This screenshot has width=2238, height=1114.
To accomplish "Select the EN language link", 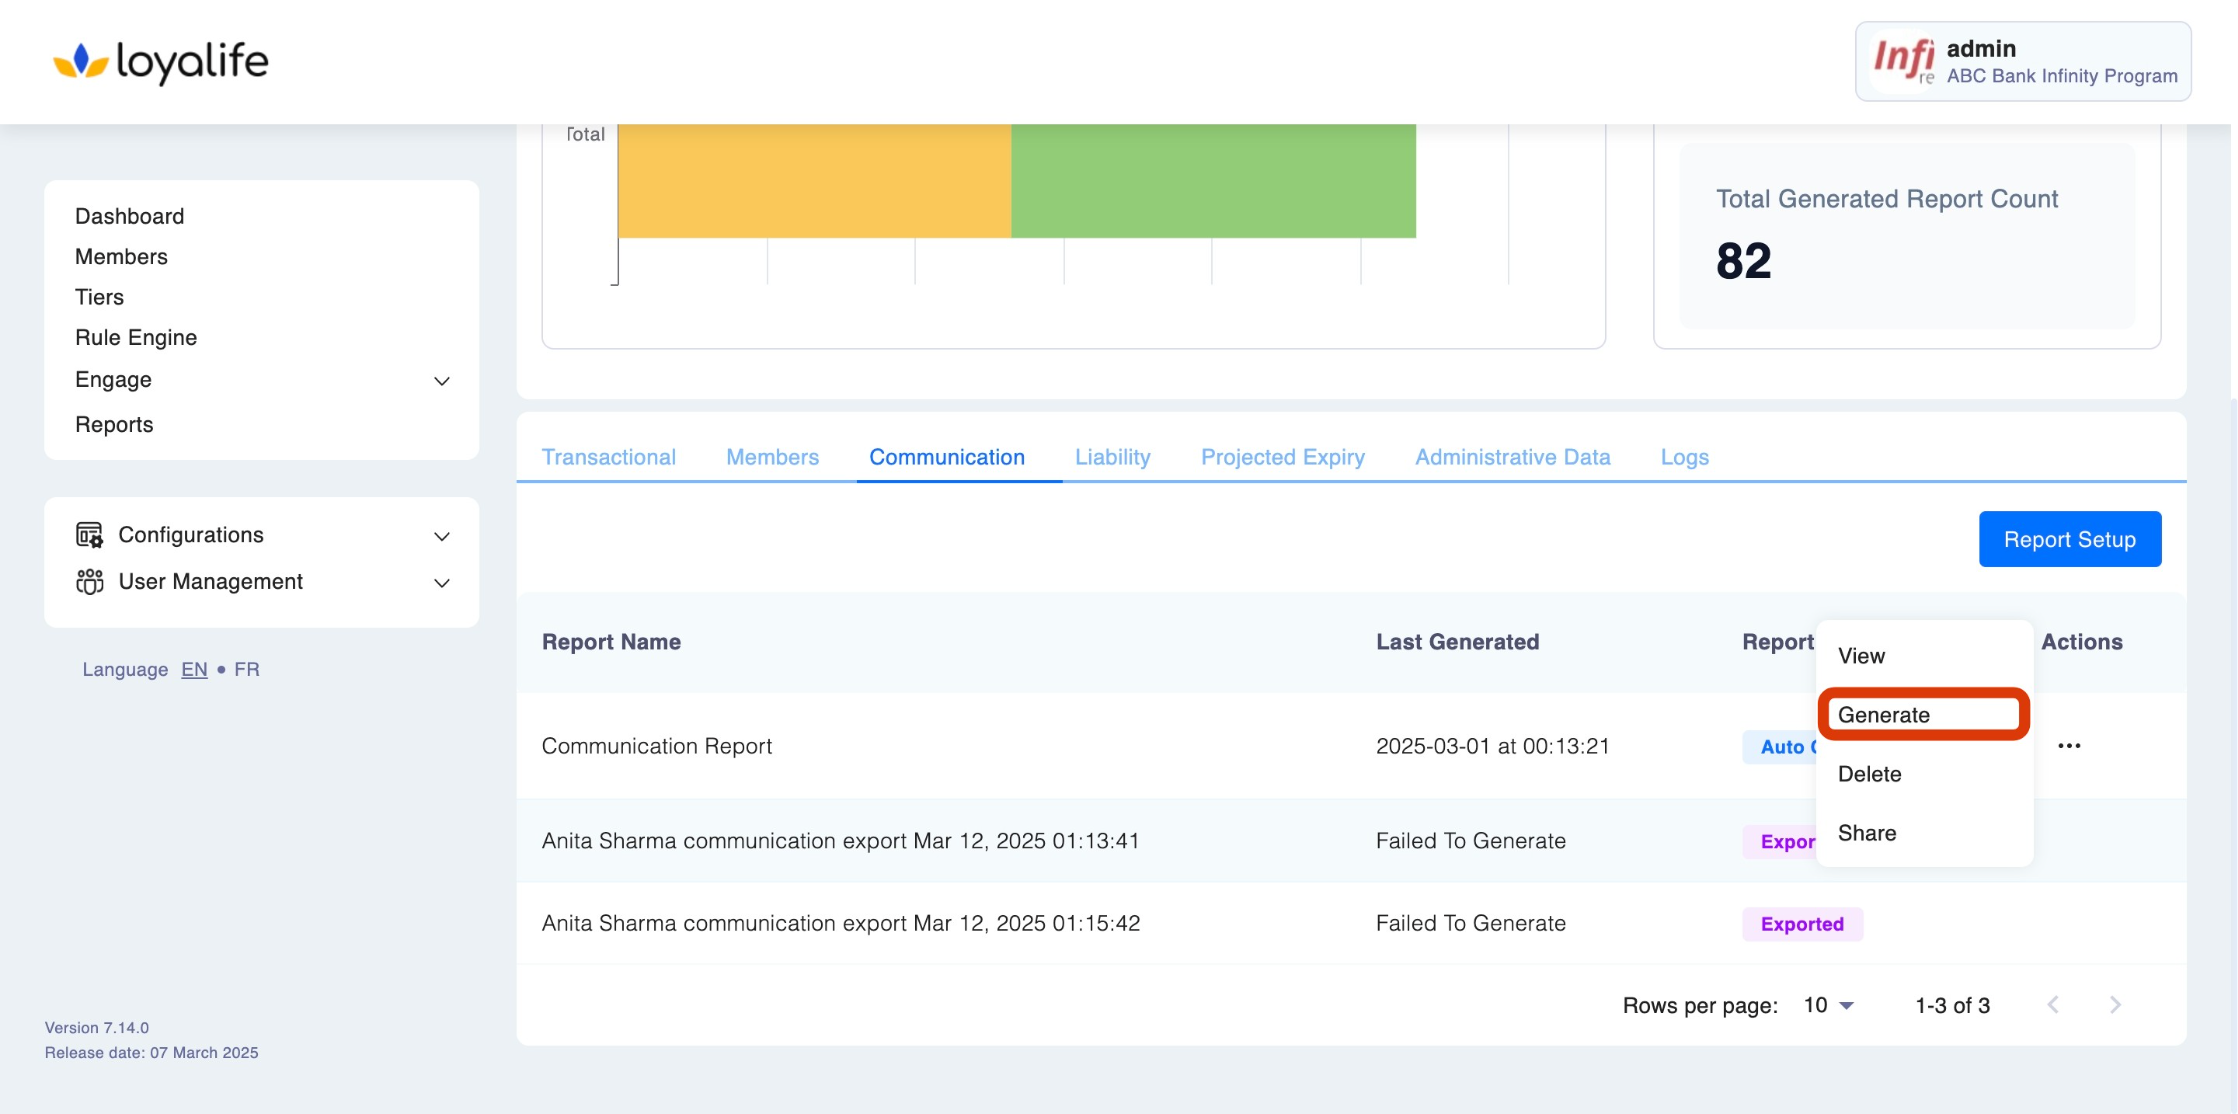I will (194, 669).
